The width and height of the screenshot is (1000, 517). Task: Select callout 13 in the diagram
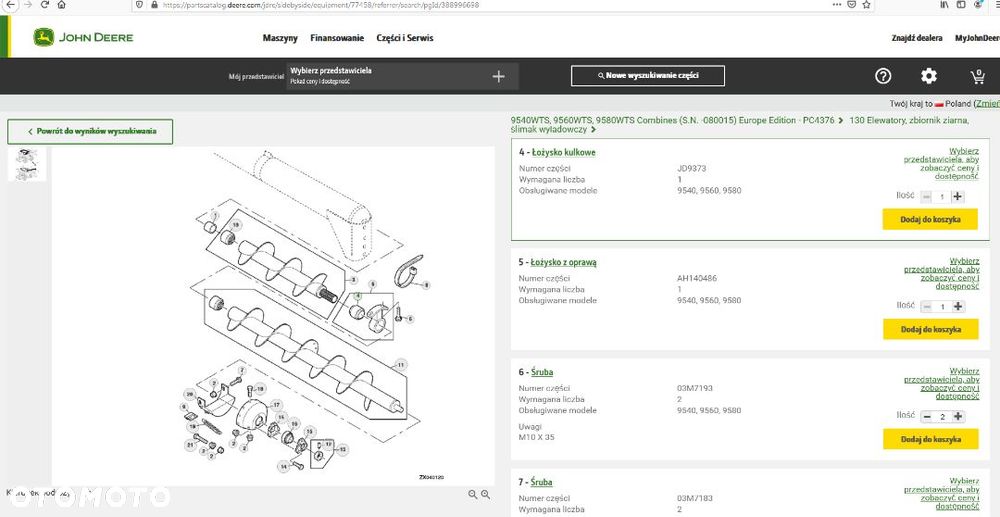point(342,450)
